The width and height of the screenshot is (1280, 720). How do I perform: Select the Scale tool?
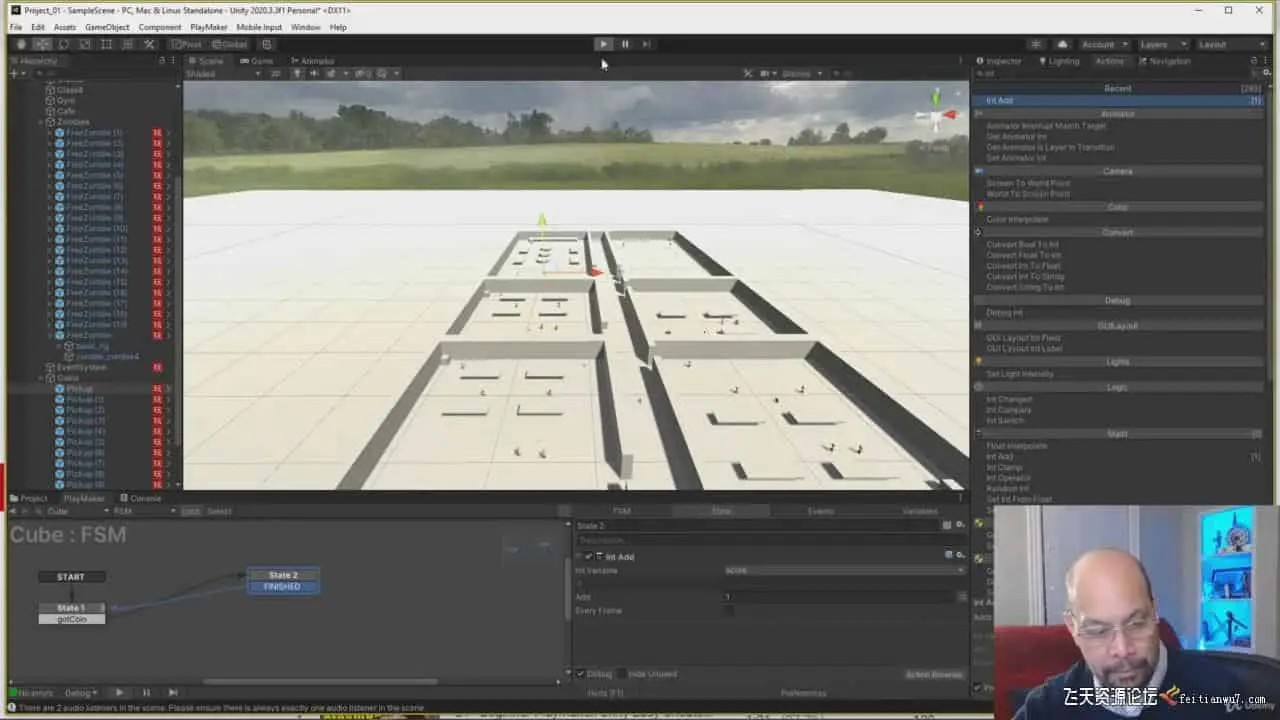click(85, 44)
